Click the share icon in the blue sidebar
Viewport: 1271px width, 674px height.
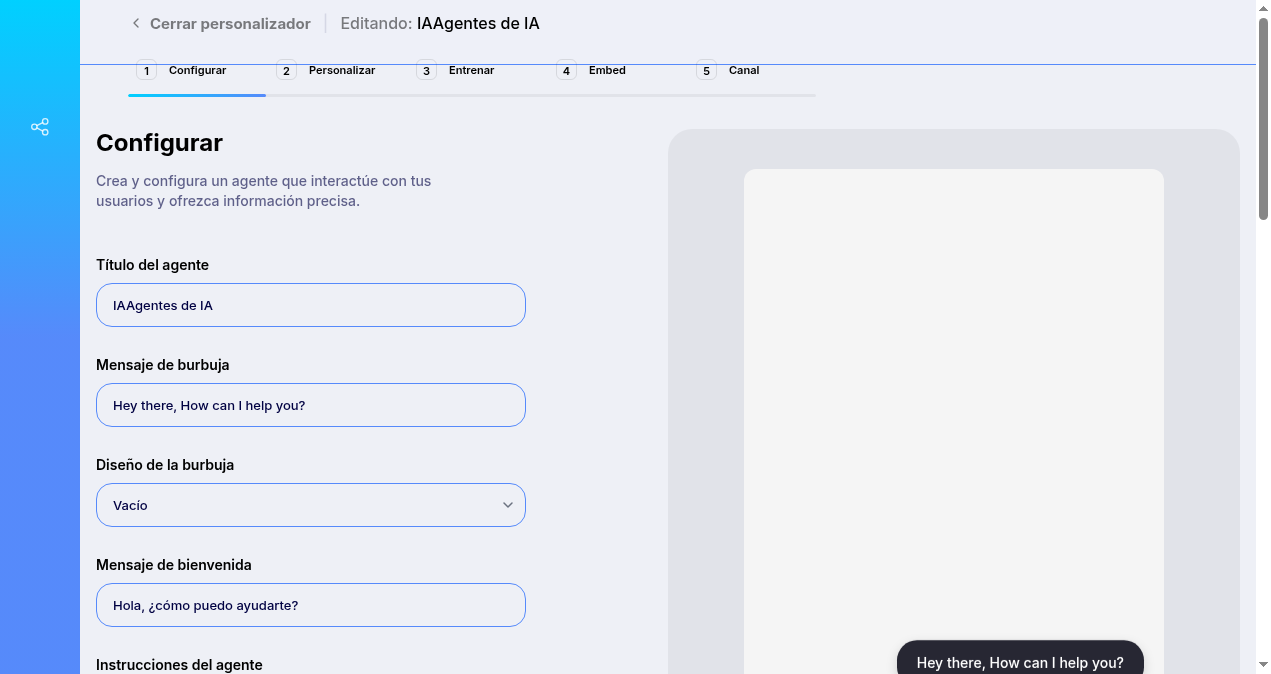coord(39,127)
